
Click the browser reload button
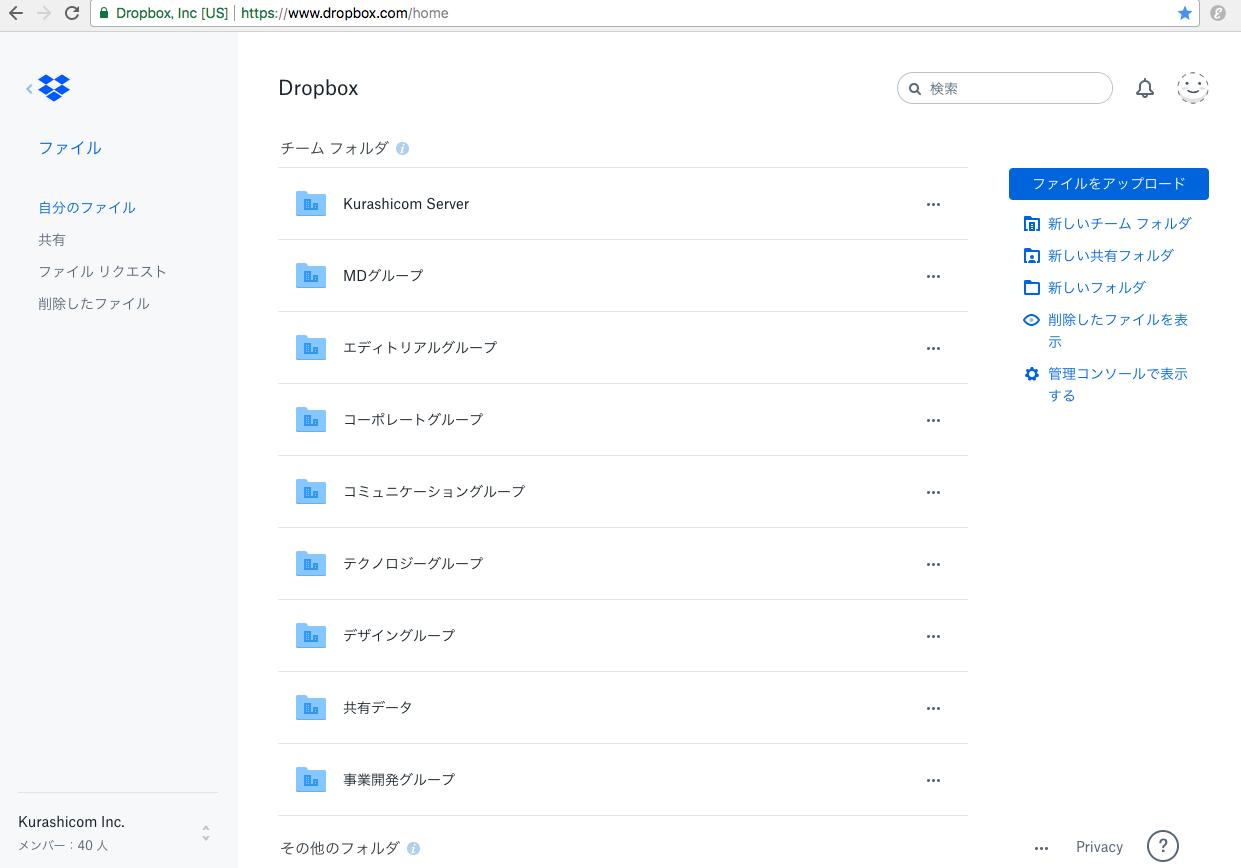71,13
